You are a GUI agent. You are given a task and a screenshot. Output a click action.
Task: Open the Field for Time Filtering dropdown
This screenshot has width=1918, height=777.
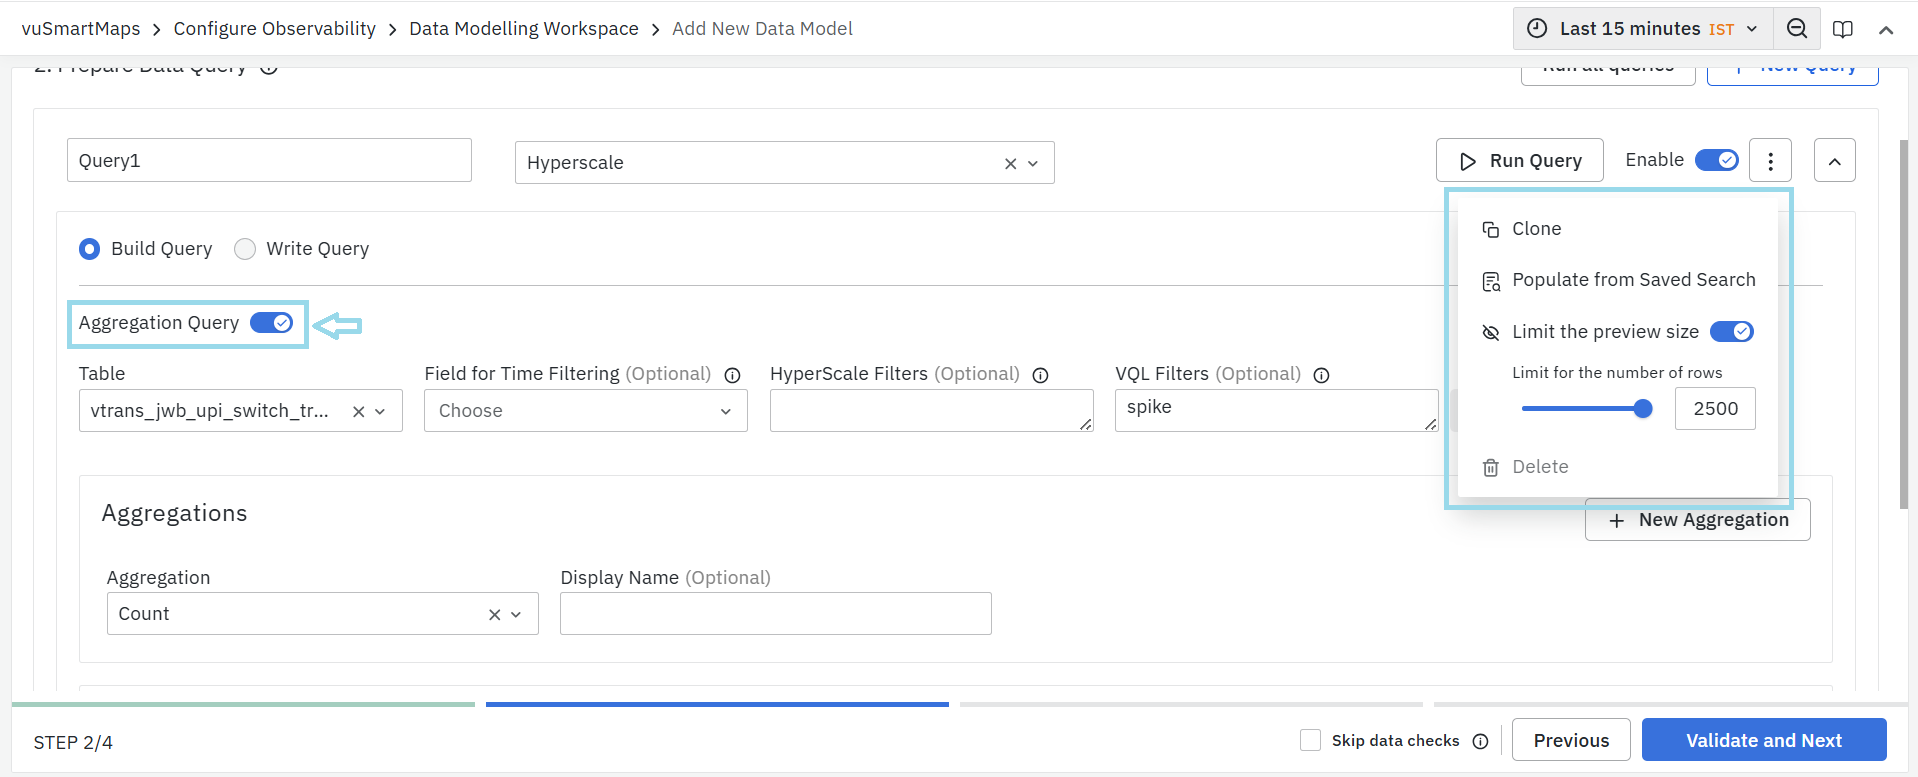coord(585,411)
